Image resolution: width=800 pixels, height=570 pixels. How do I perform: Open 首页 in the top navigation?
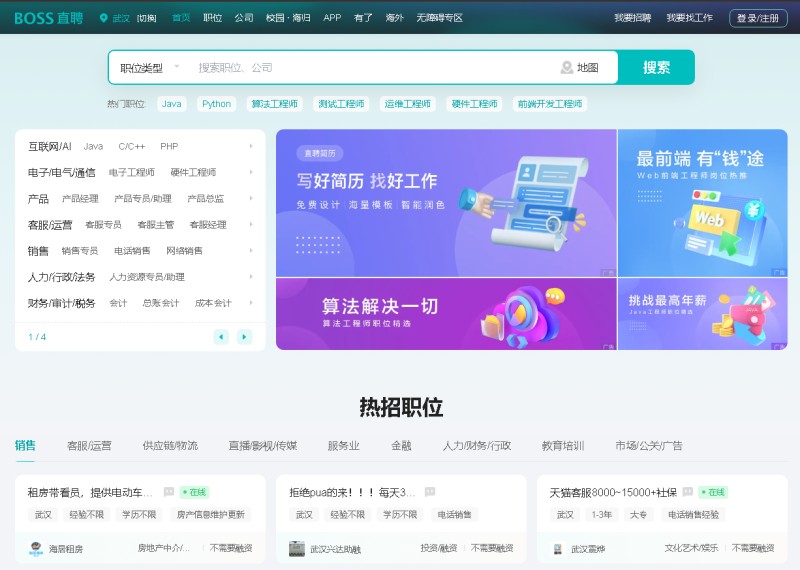point(181,18)
